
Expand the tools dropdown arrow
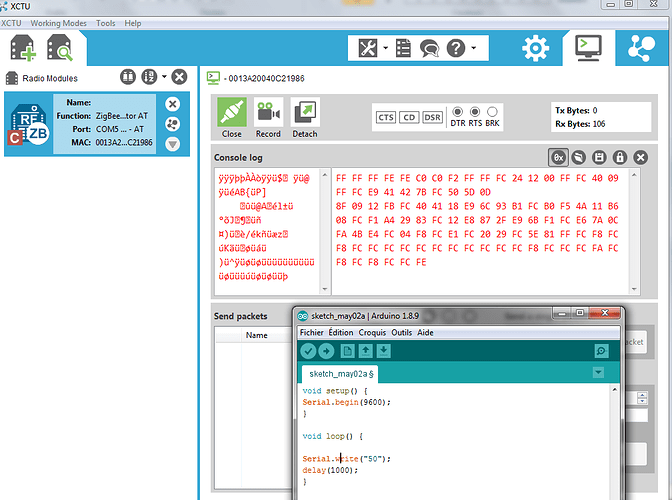385,48
